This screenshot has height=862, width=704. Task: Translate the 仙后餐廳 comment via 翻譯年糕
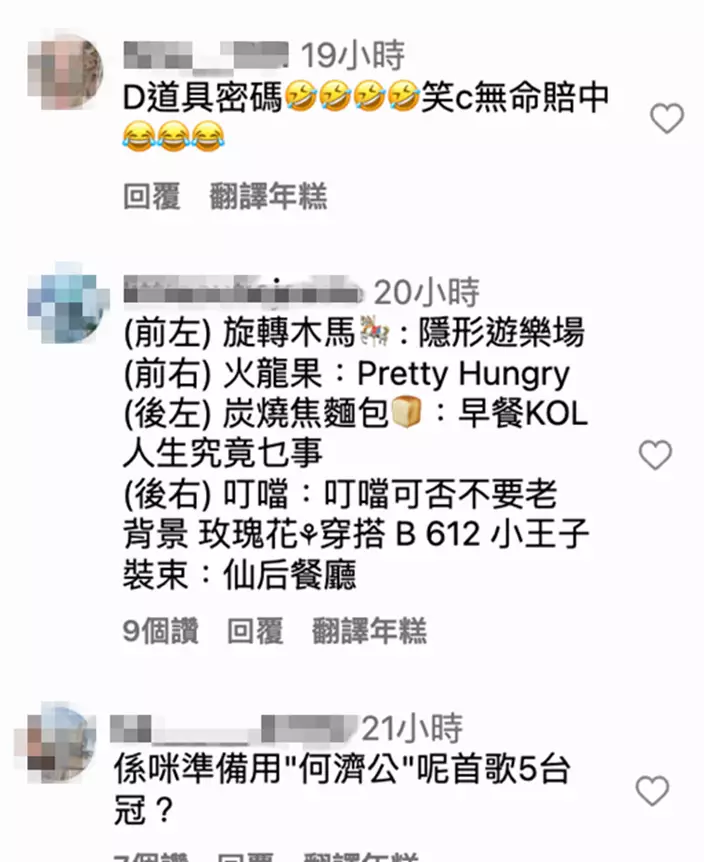(369, 630)
